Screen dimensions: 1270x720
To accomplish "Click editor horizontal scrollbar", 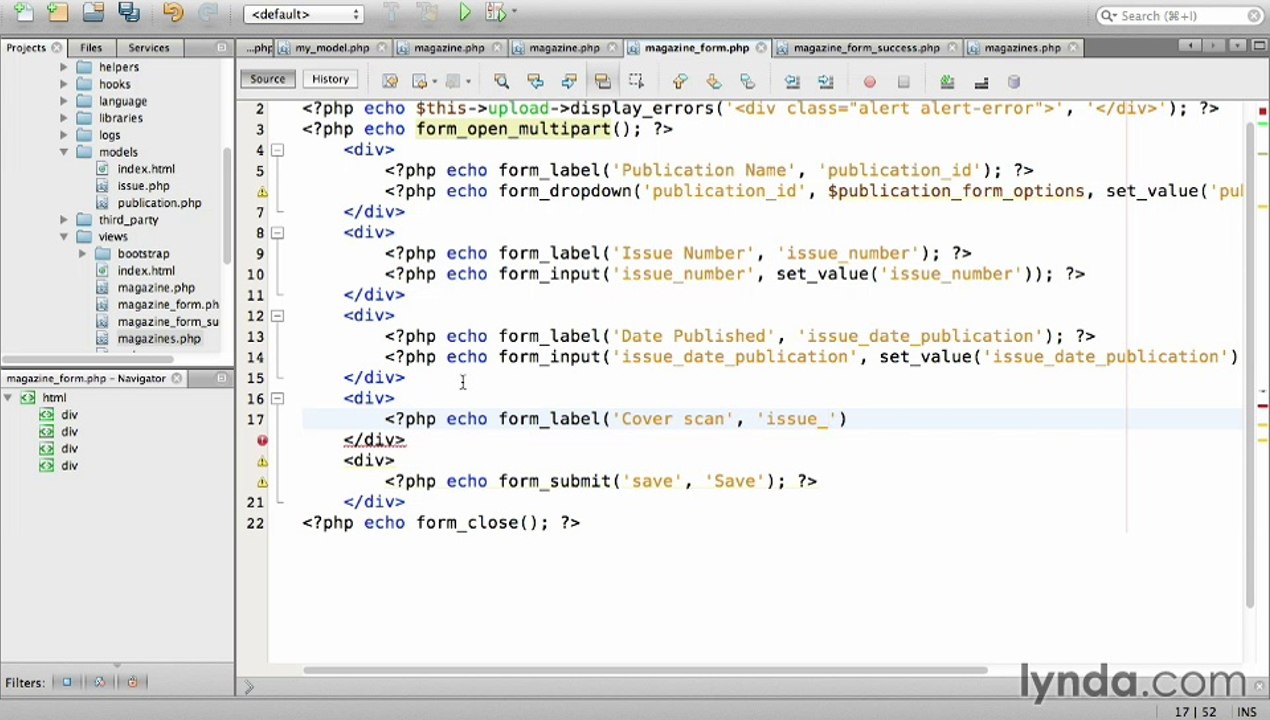I will 646,669.
